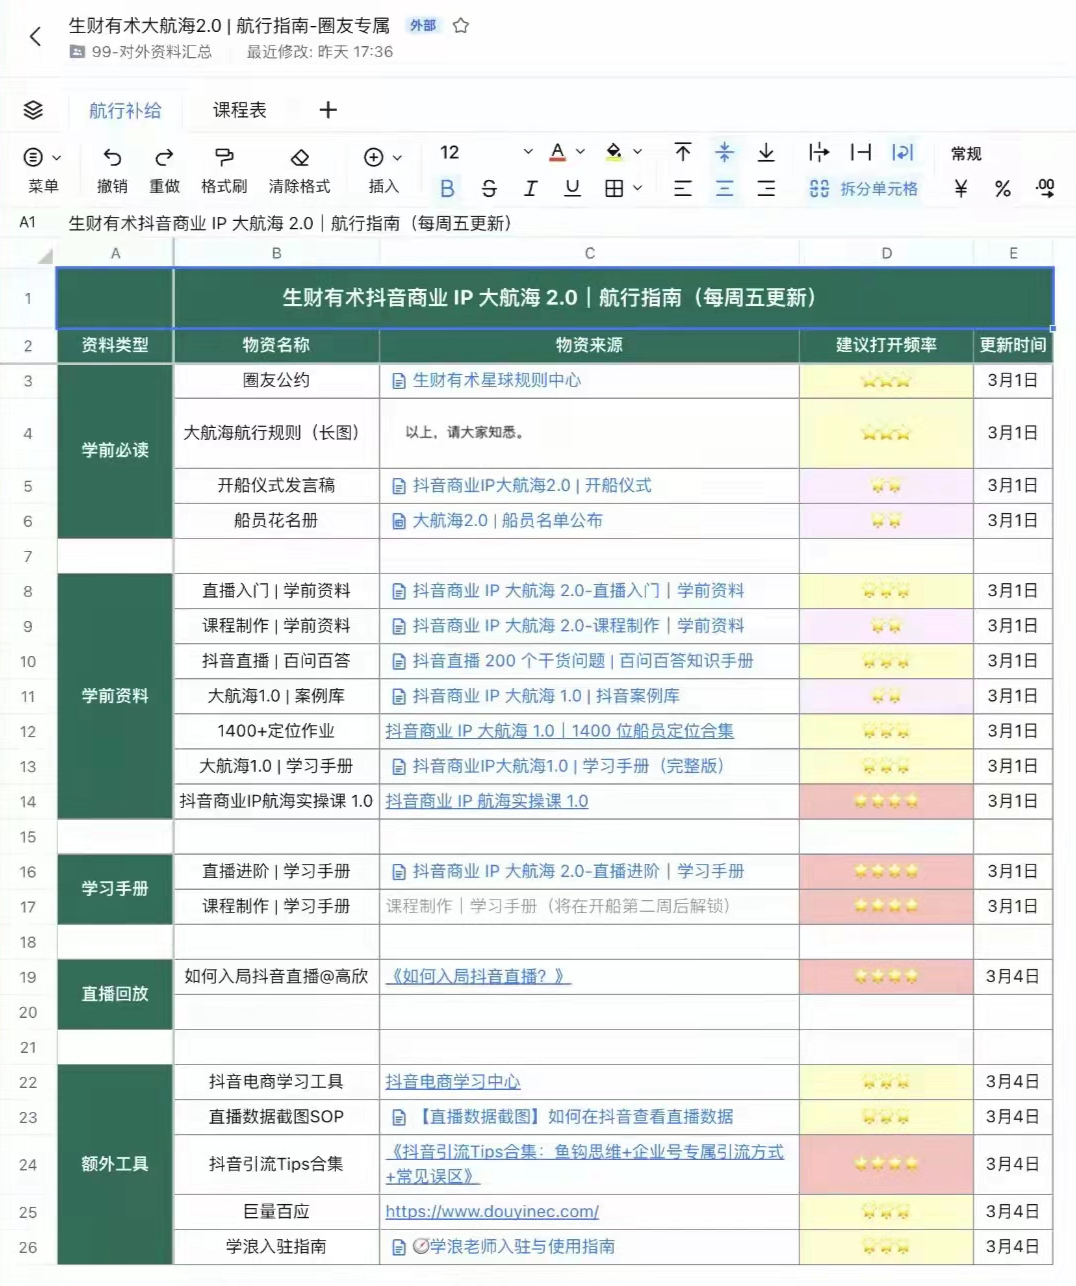Apply the red font color
The height and width of the screenshot is (1286, 1076).
pos(558,152)
